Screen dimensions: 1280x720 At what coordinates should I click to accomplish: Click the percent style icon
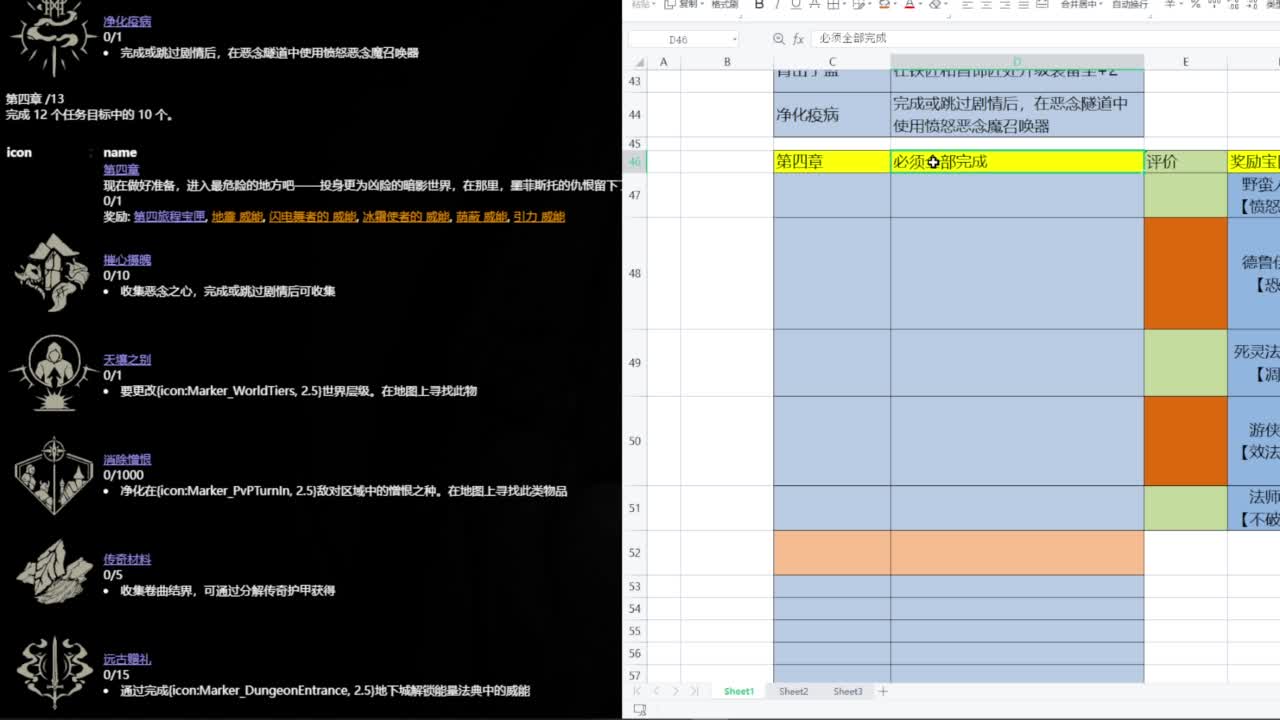coord(1195,4)
